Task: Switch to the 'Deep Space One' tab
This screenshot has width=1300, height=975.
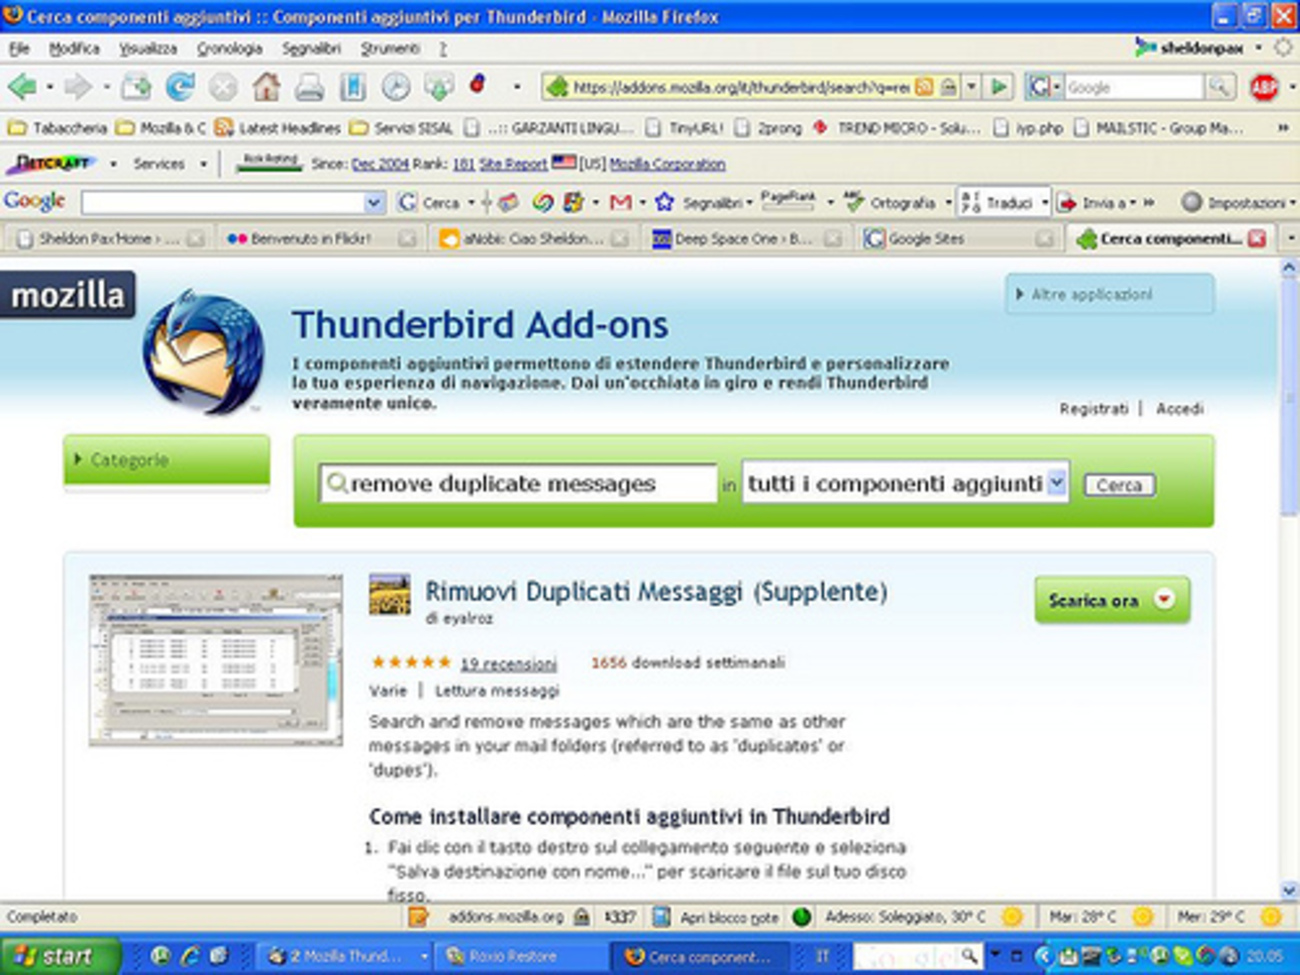Action: (x=747, y=238)
